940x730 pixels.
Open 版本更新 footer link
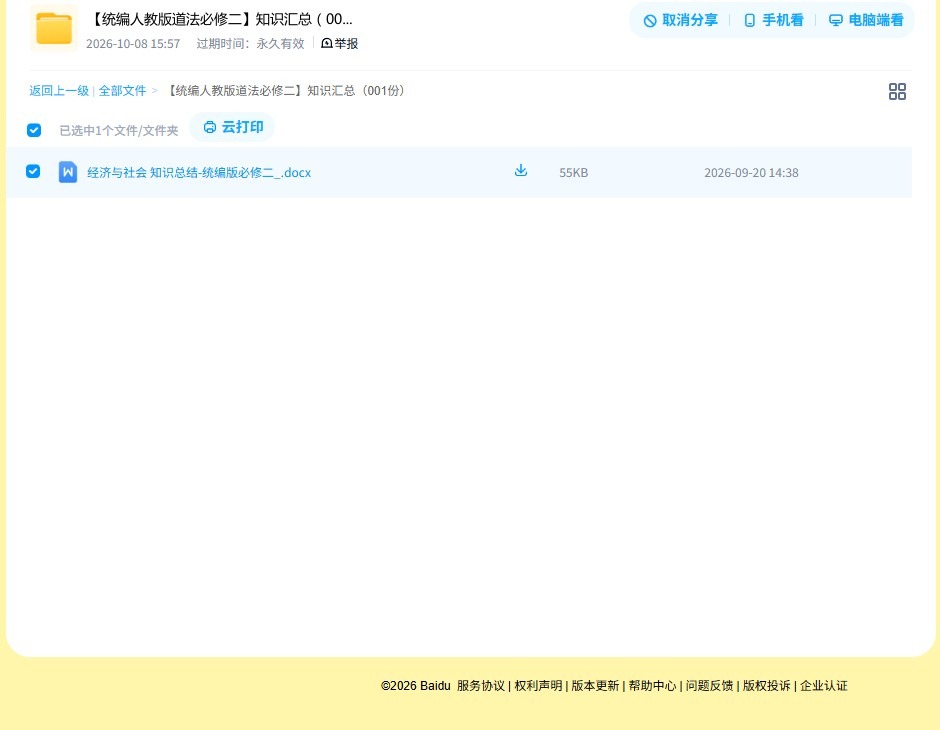[x=595, y=686]
